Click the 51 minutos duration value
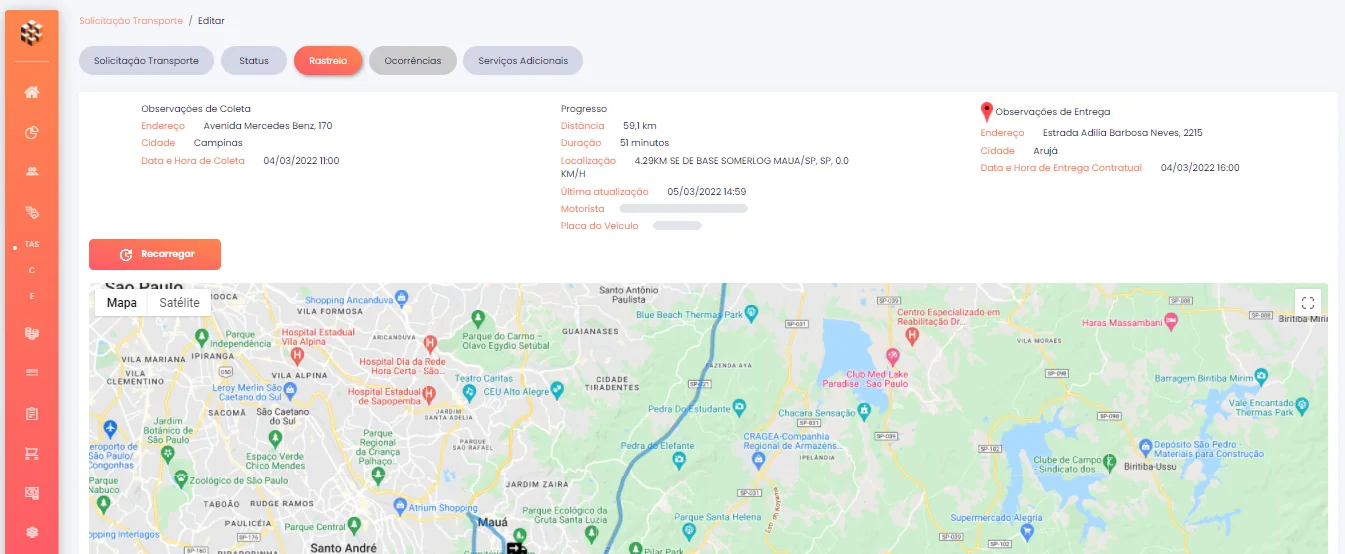1345x554 pixels. pos(644,143)
